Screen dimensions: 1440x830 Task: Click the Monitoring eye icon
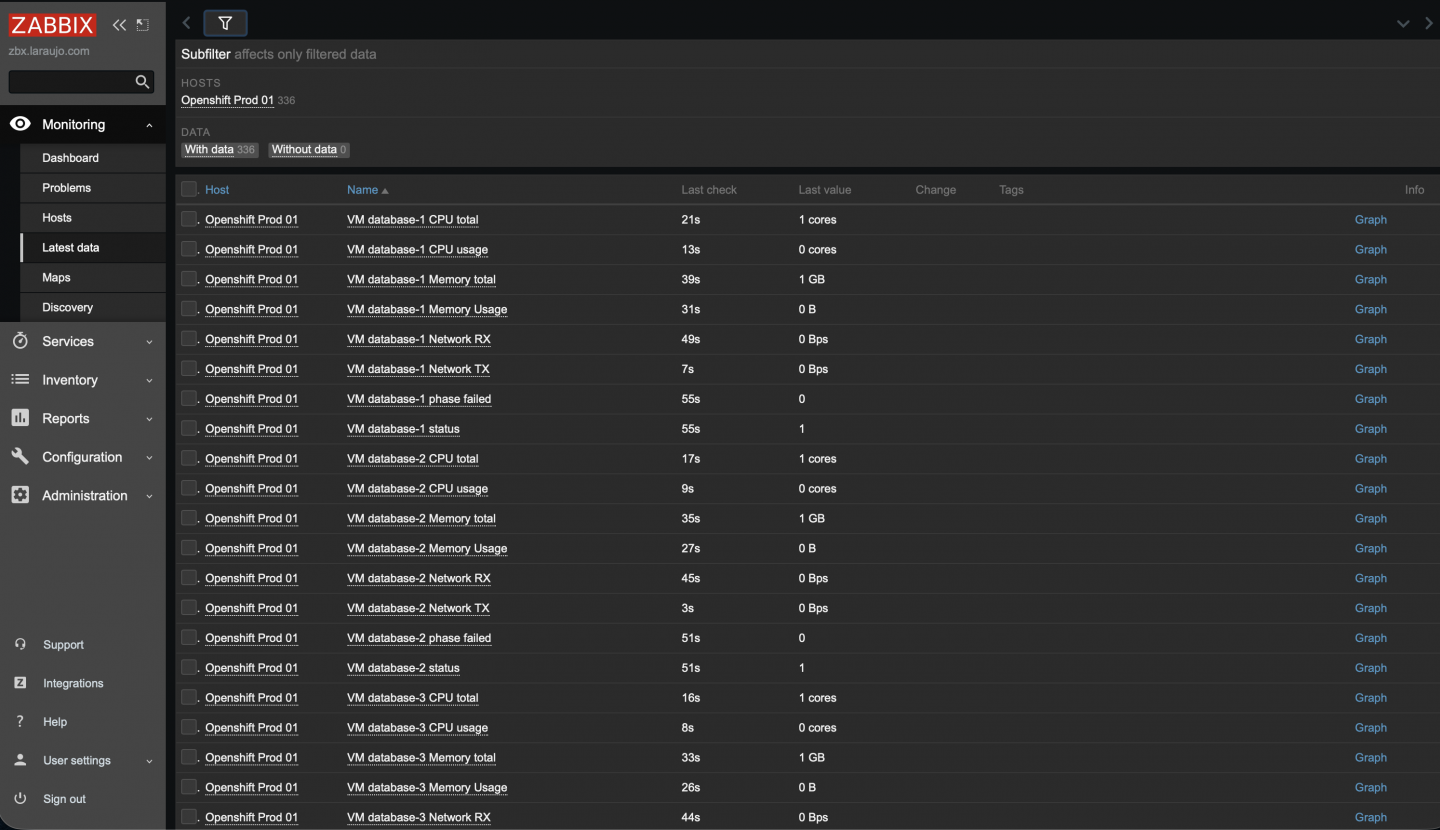(20, 124)
